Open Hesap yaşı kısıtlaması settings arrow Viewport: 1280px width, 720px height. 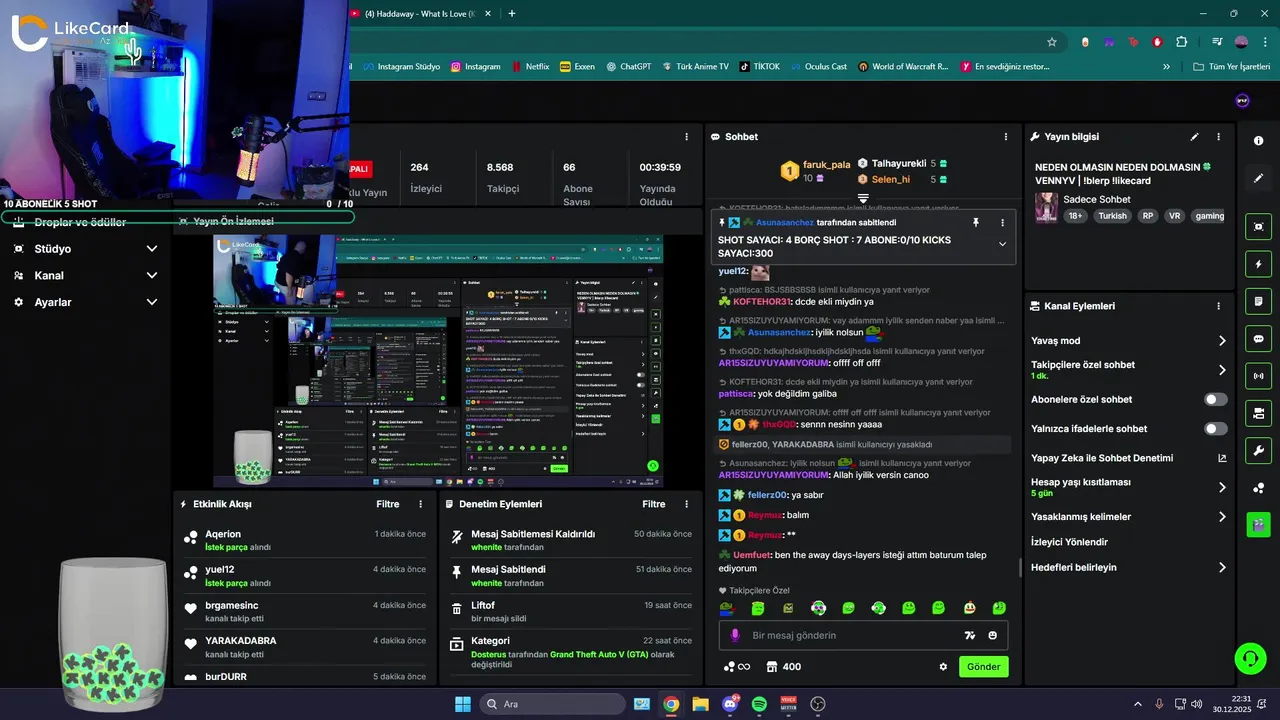(x=1221, y=487)
